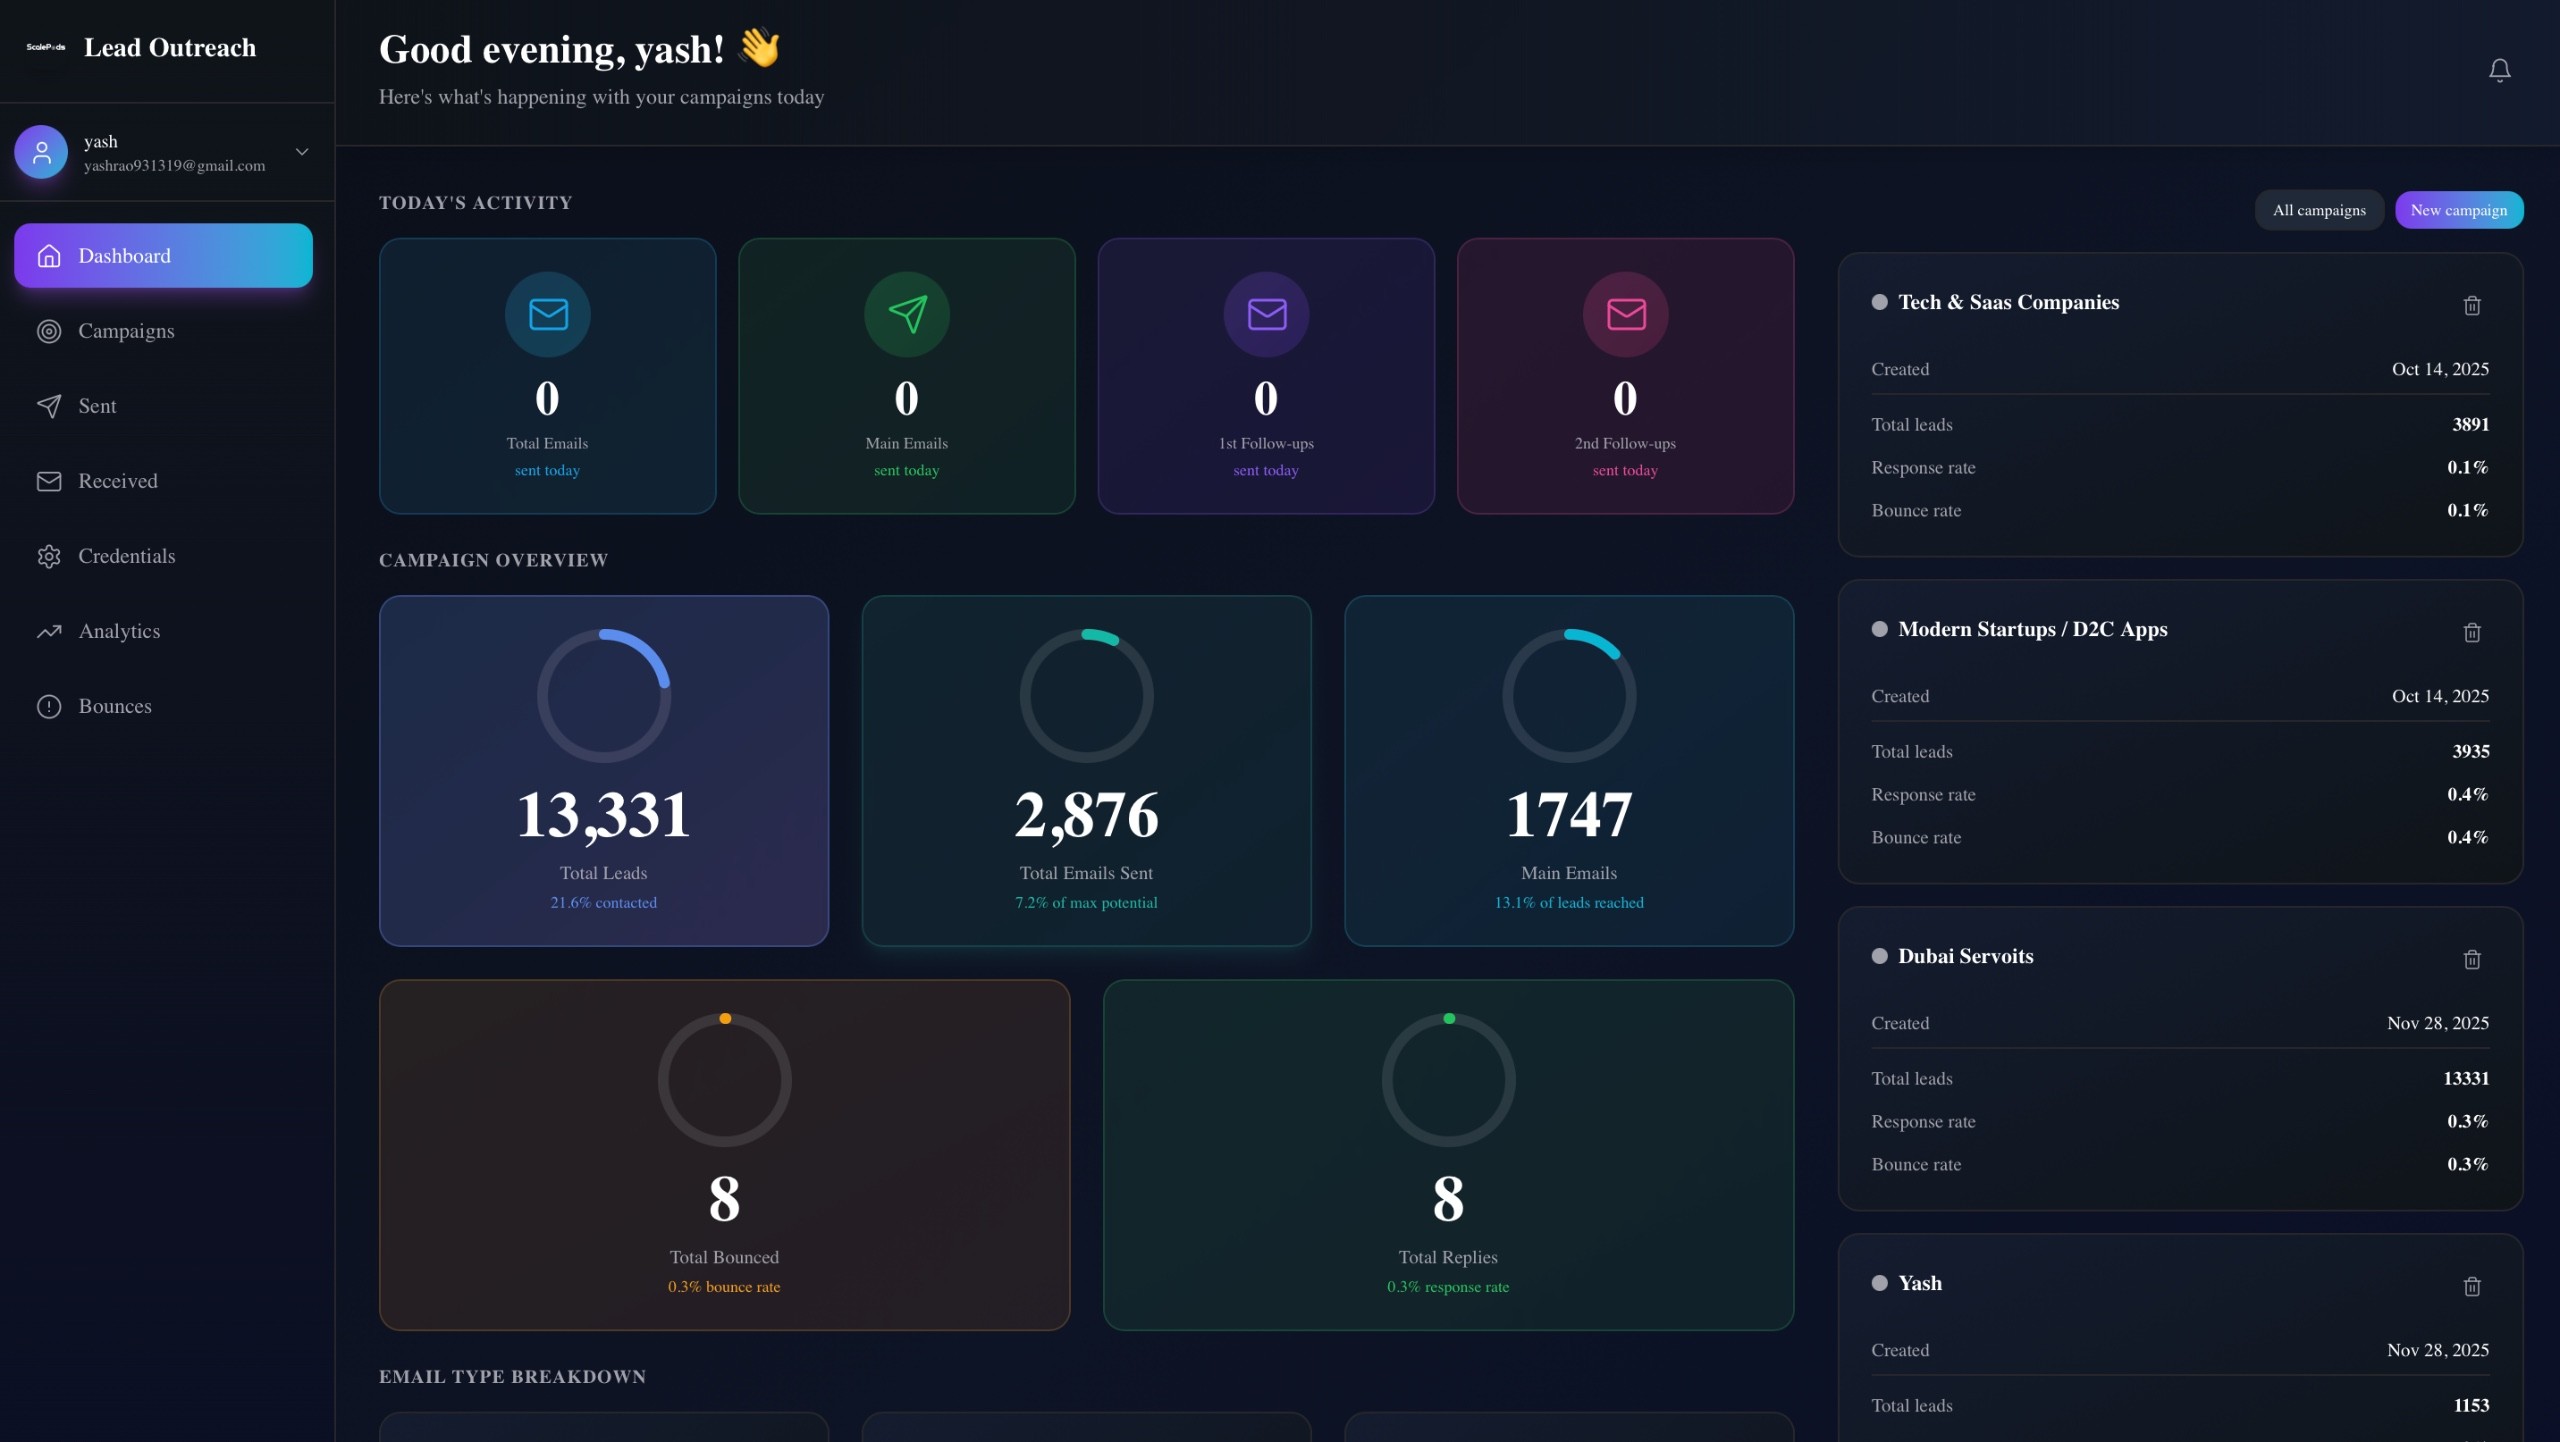Open the notifications bell
The width and height of the screenshot is (2560, 1442).
tap(2498, 70)
